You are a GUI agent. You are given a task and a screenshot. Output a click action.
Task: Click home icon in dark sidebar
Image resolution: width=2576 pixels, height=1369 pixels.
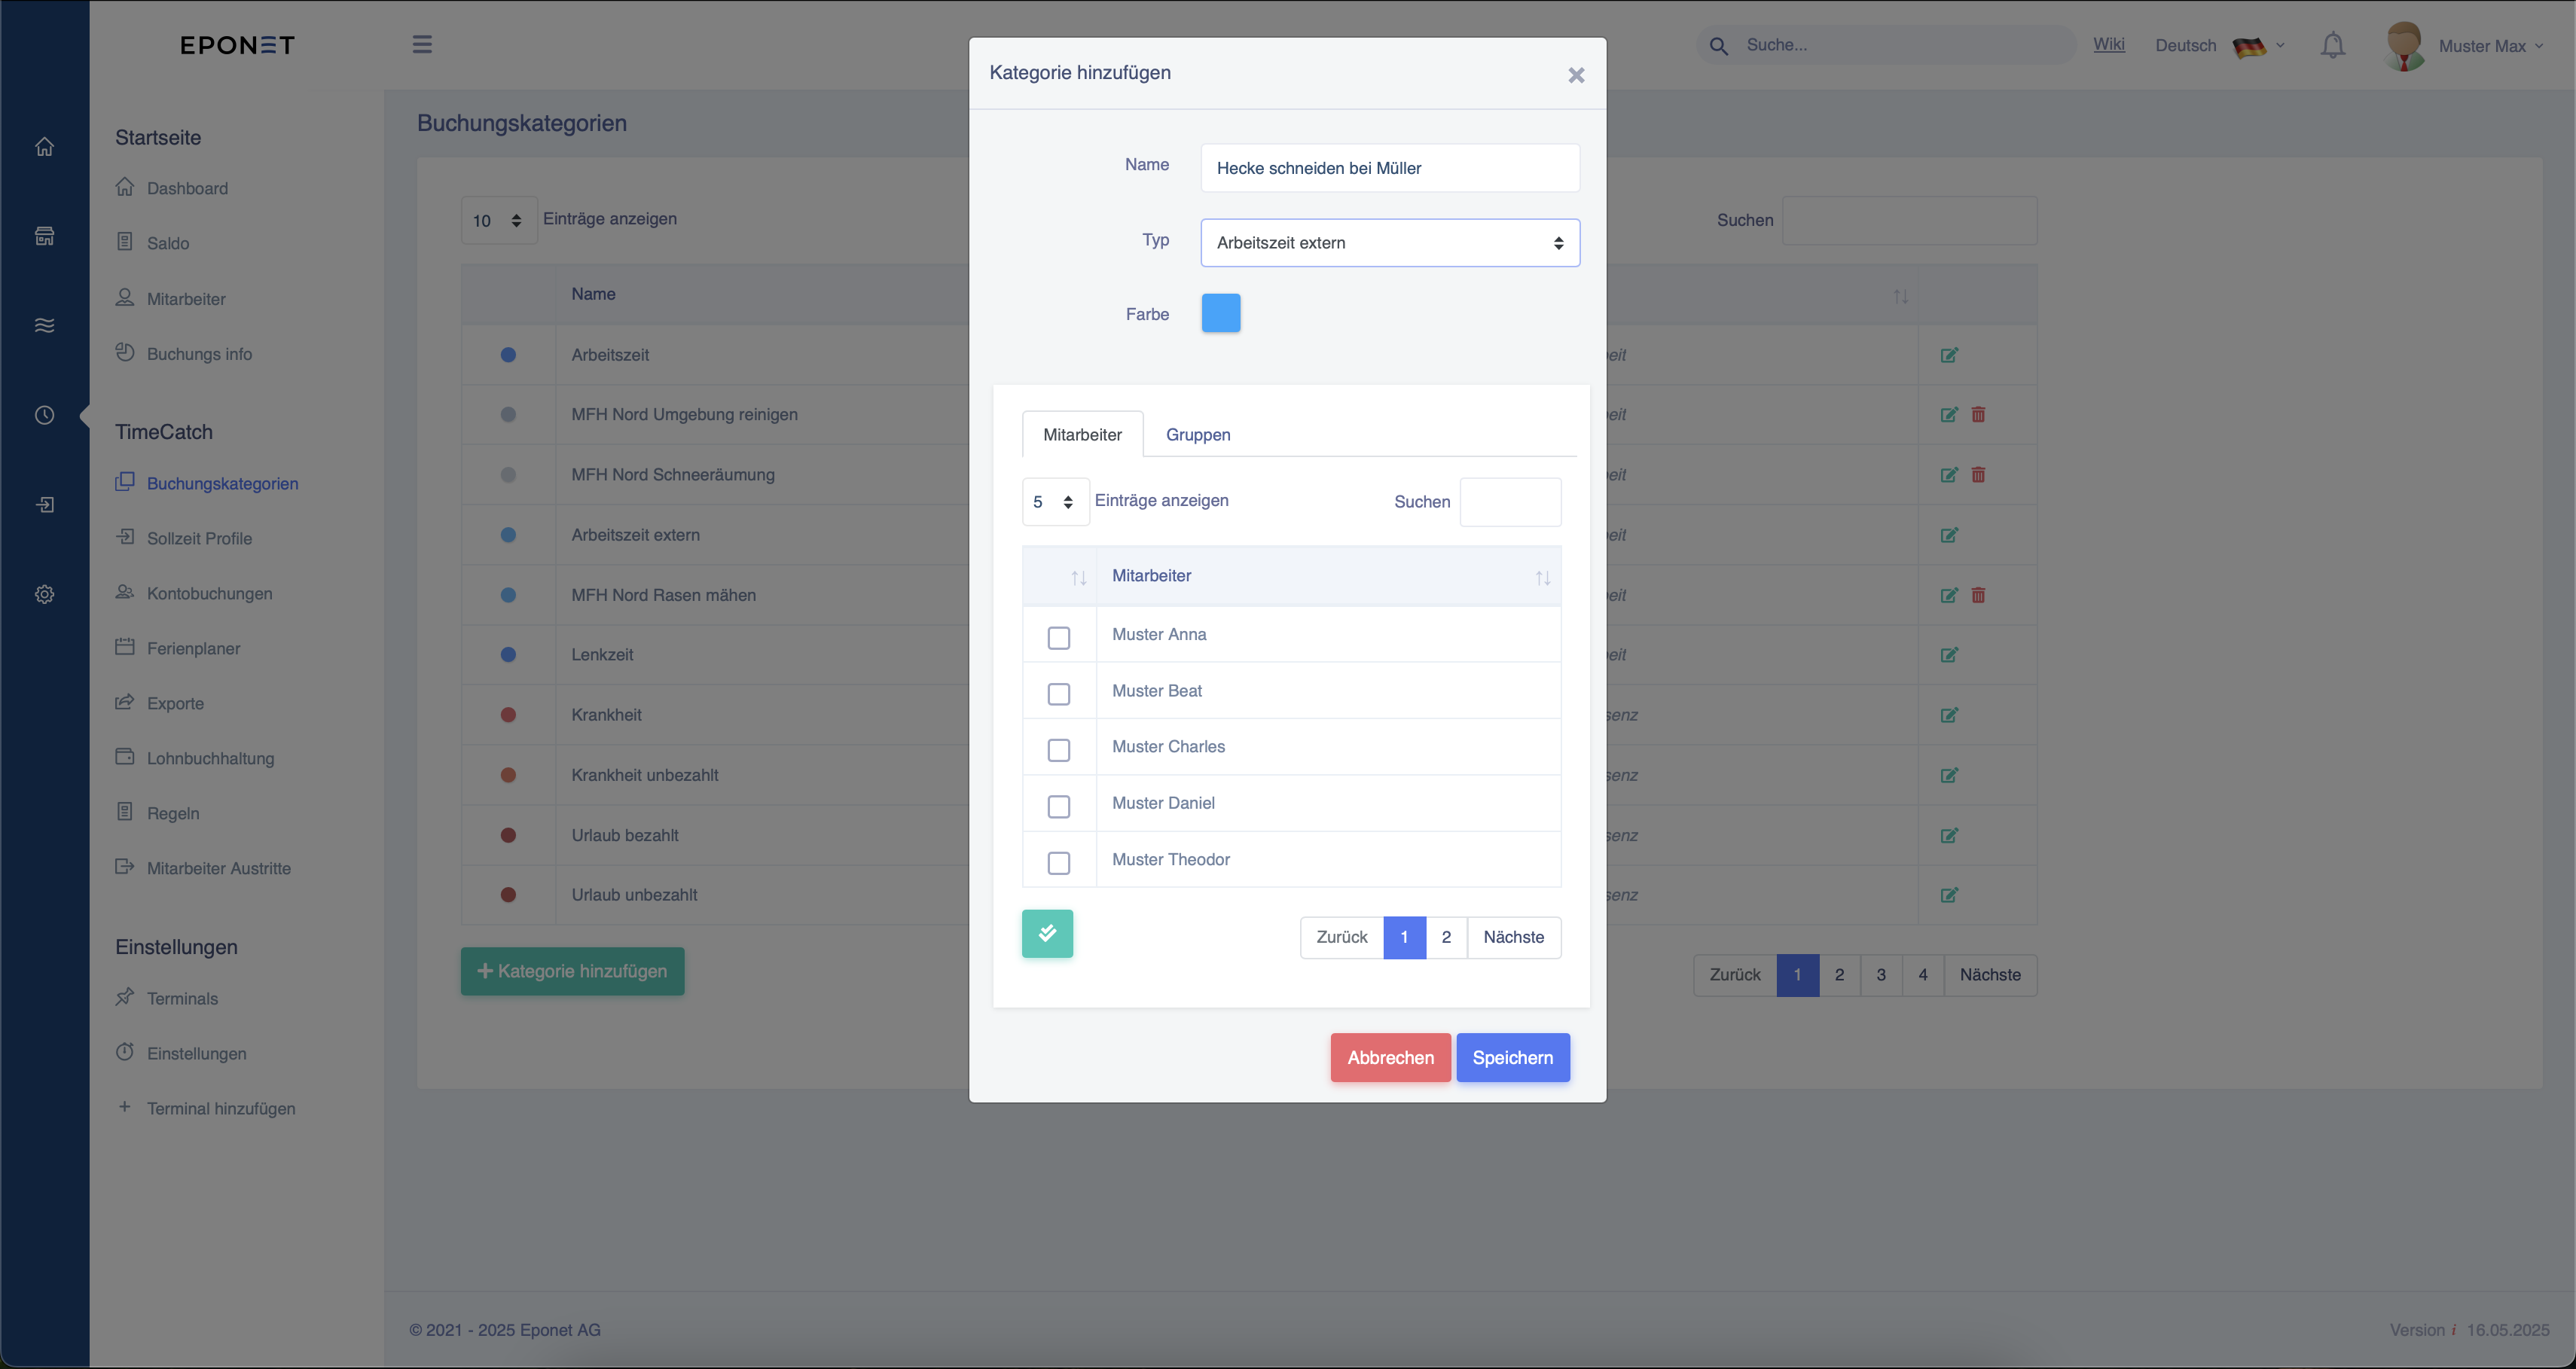click(44, 146)
